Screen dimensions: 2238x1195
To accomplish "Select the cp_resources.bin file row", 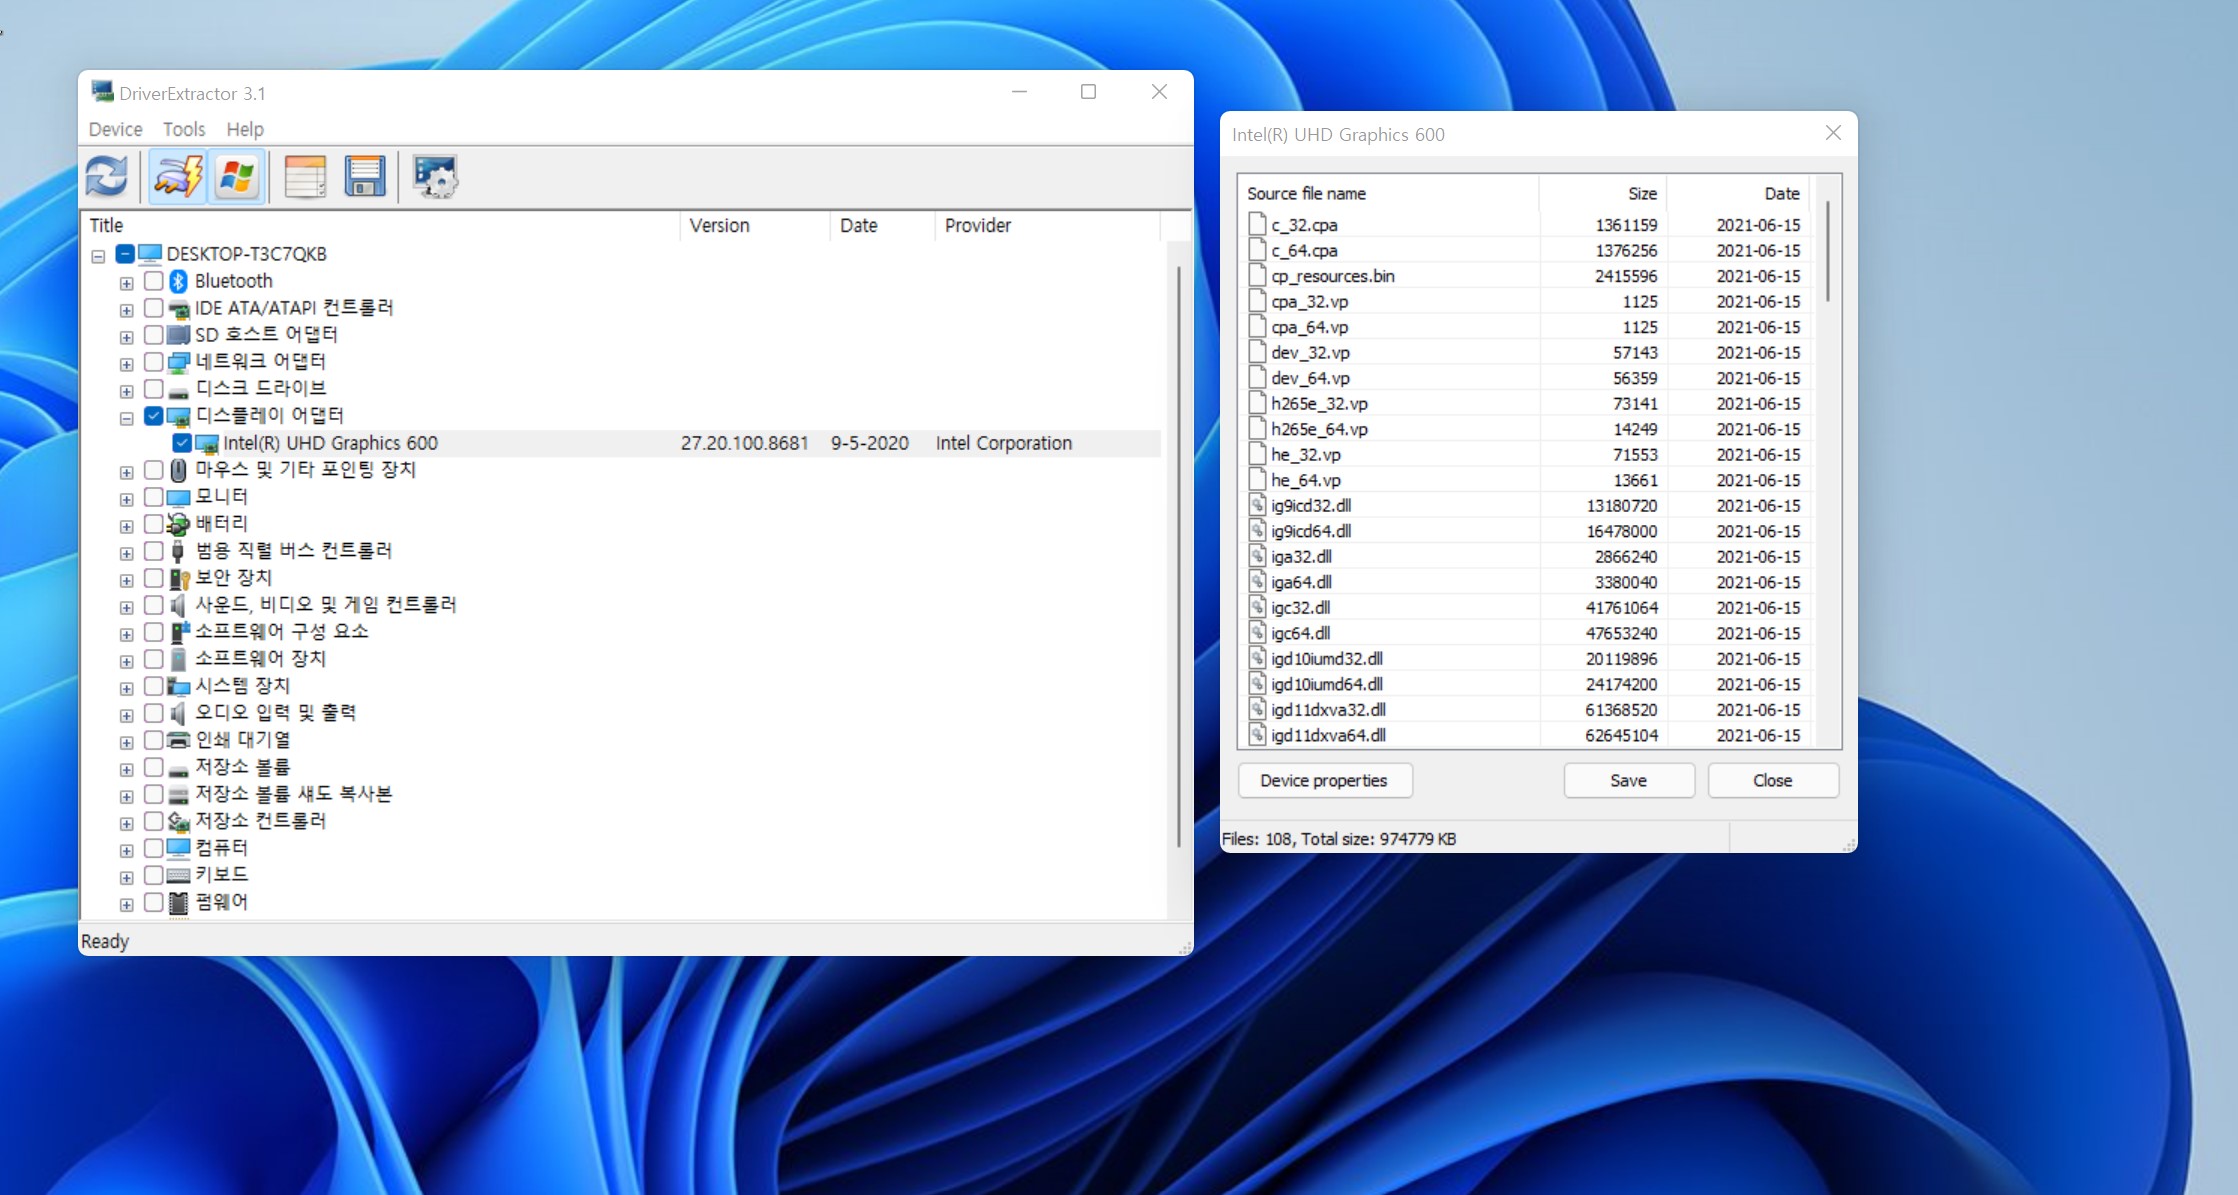I will coord(1525,277).
